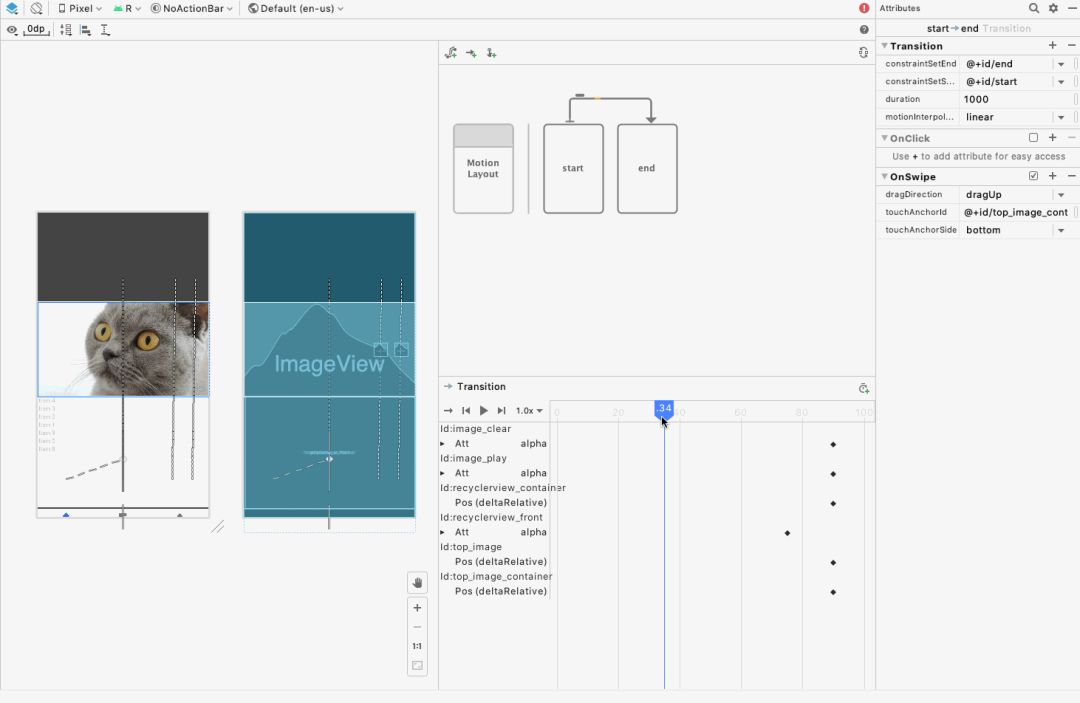
Task: Open the dragDirection dropdown
Action: 1061,195
